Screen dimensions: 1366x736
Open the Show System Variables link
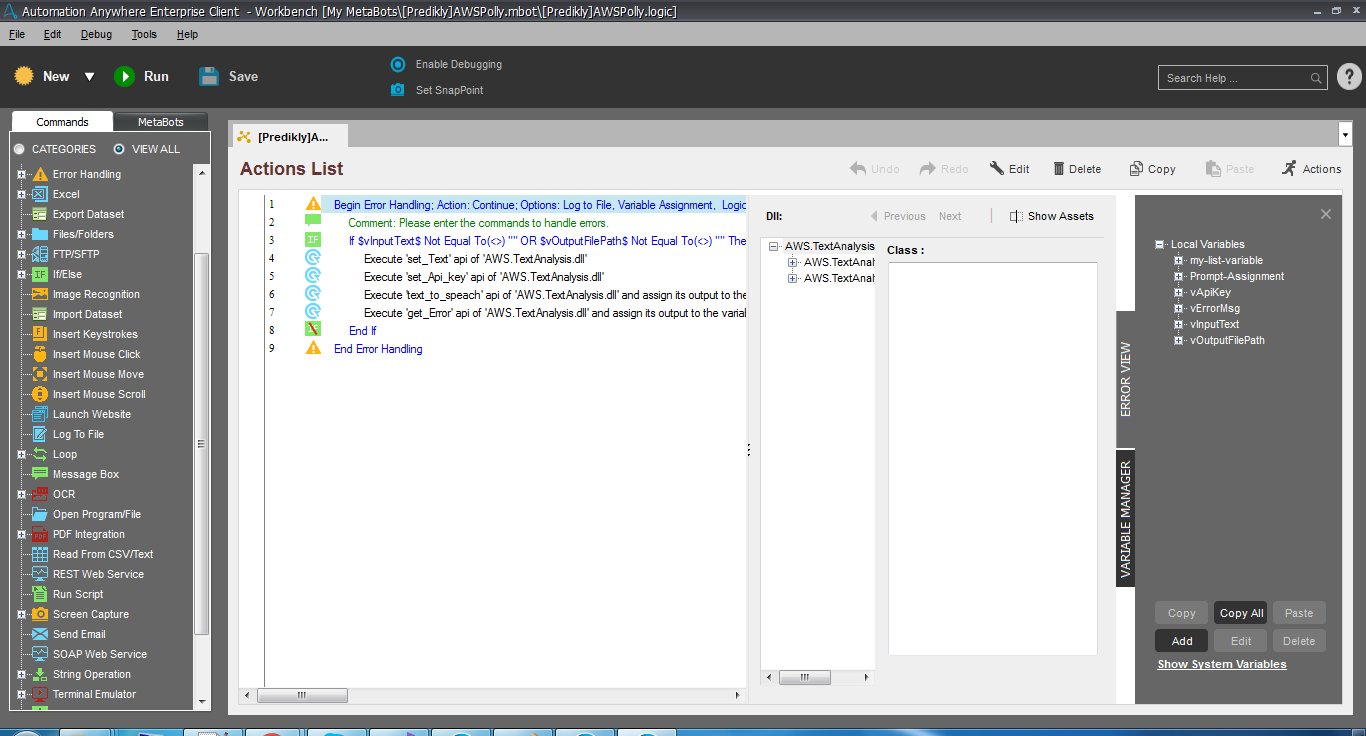pos(1222,664)
